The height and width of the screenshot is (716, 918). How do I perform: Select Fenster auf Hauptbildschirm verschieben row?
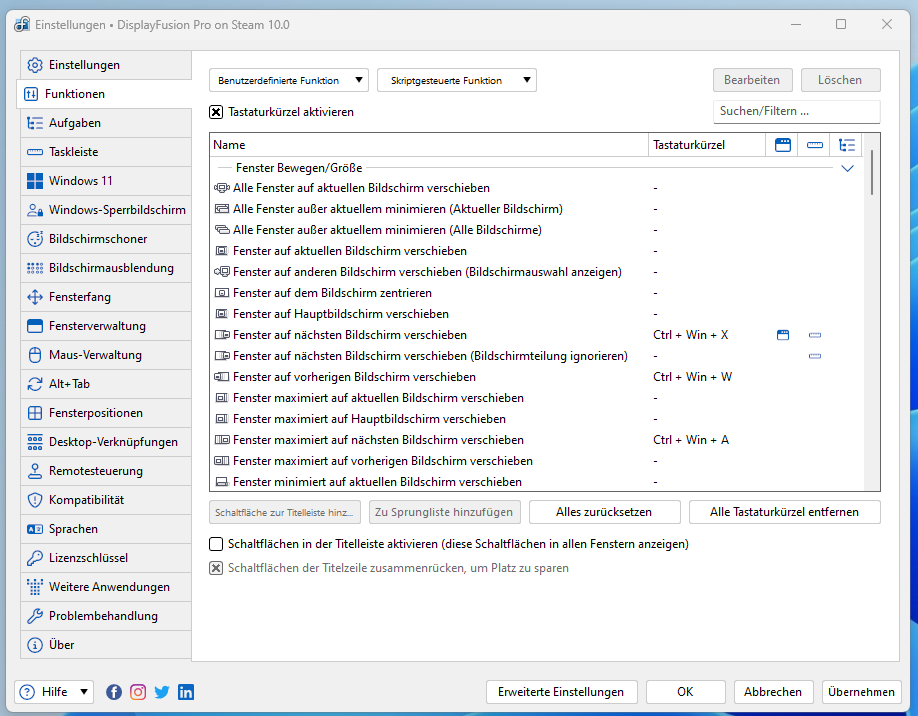536,314
